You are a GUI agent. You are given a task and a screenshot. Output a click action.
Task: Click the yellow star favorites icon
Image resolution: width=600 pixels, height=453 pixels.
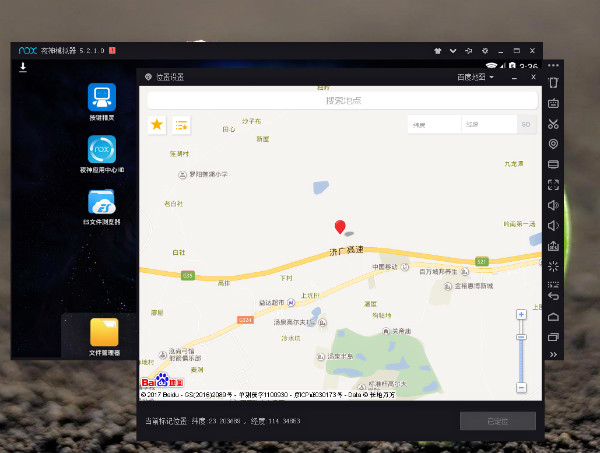[157, 125]
